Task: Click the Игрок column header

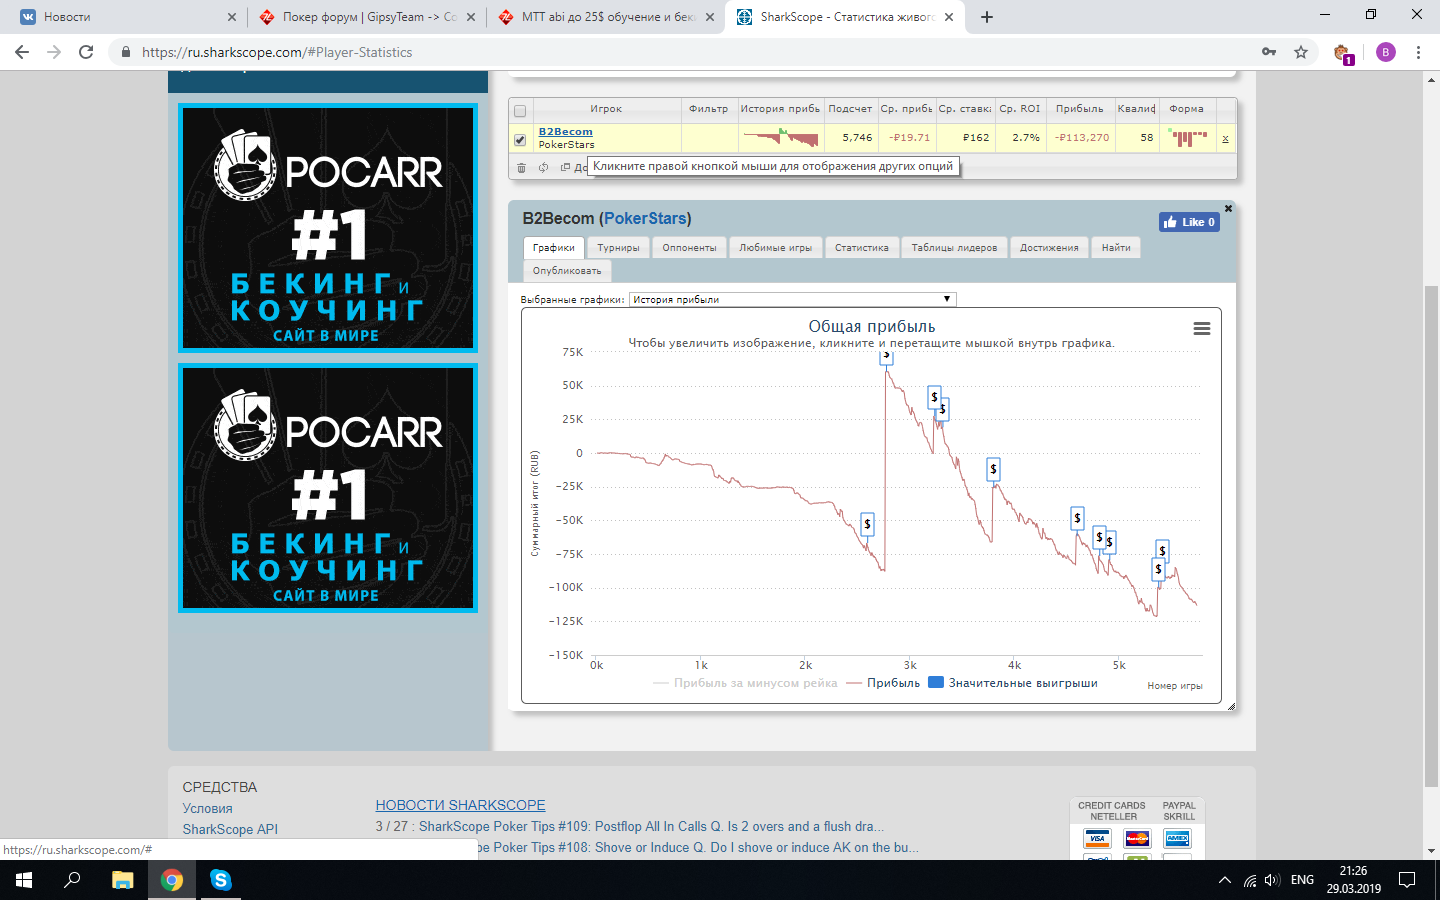Action: tap(606, 109)
